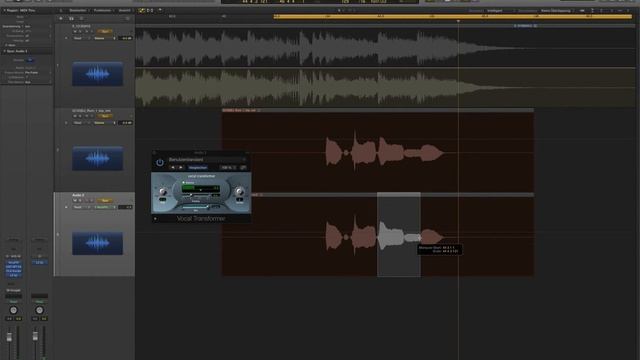640x360 pixels.
Task: Click the Vocal Transformer pitch knob on the left
Action: [x=163, y=192]
